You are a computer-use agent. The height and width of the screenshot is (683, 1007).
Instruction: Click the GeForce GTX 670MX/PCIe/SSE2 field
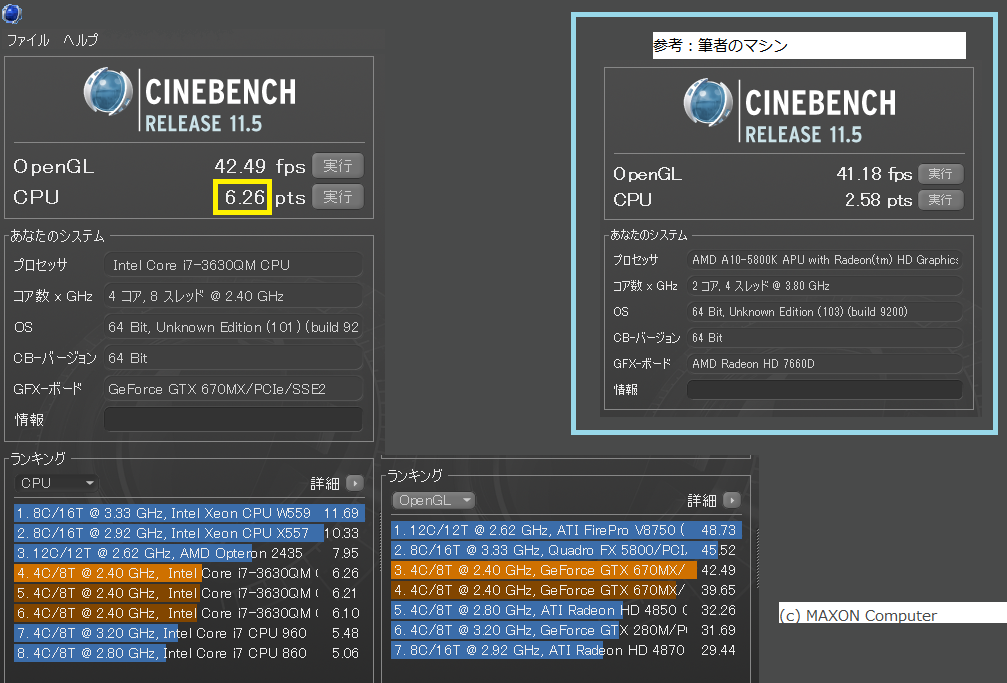click(x=233, y=389)
